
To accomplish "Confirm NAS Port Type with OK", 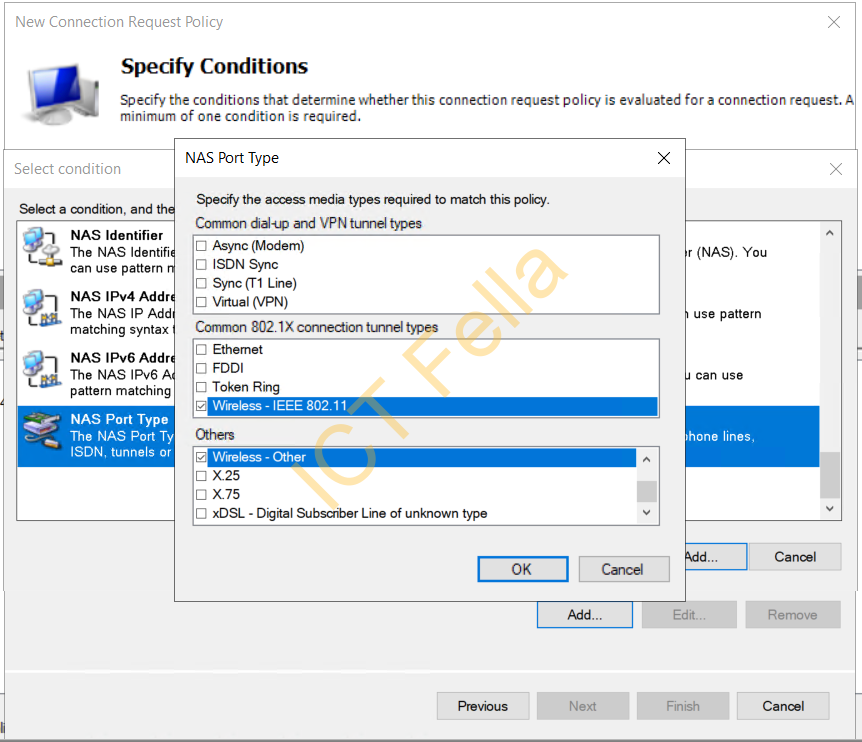I will tap(523, 569).
